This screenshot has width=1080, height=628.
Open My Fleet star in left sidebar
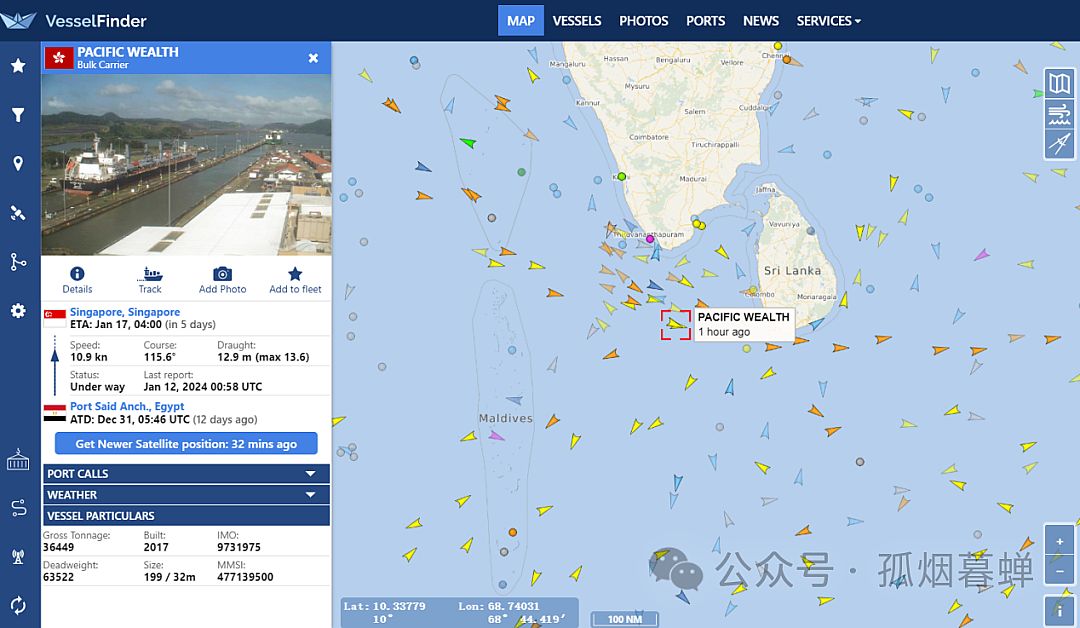coord(18,66)
